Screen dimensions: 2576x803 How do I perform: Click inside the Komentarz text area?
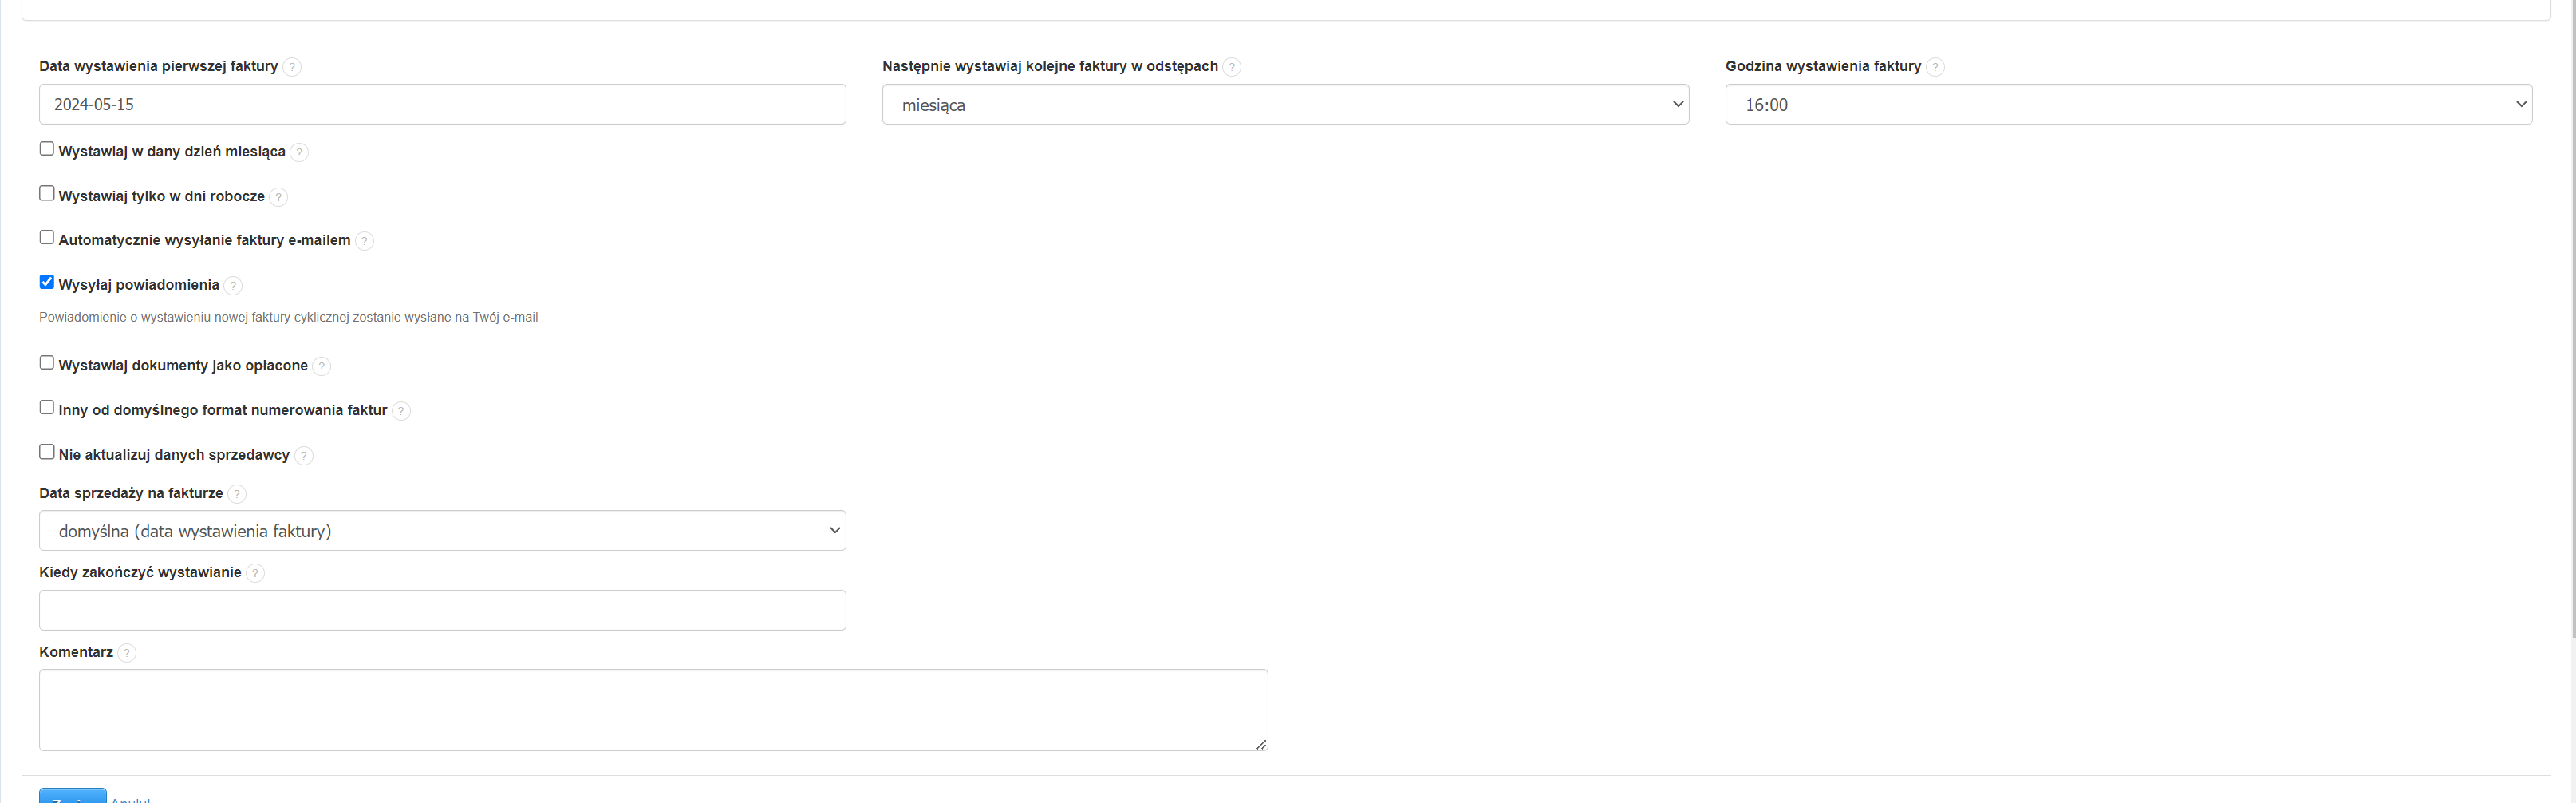(653, 710)
